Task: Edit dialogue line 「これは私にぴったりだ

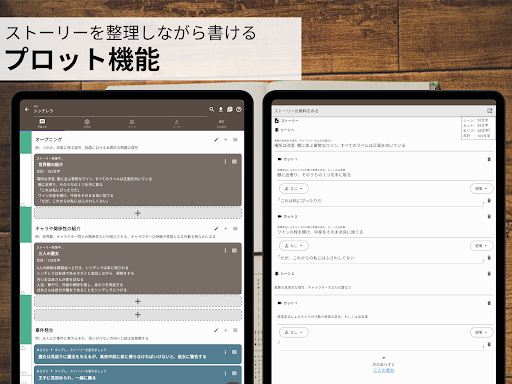Action: point(380,201)
